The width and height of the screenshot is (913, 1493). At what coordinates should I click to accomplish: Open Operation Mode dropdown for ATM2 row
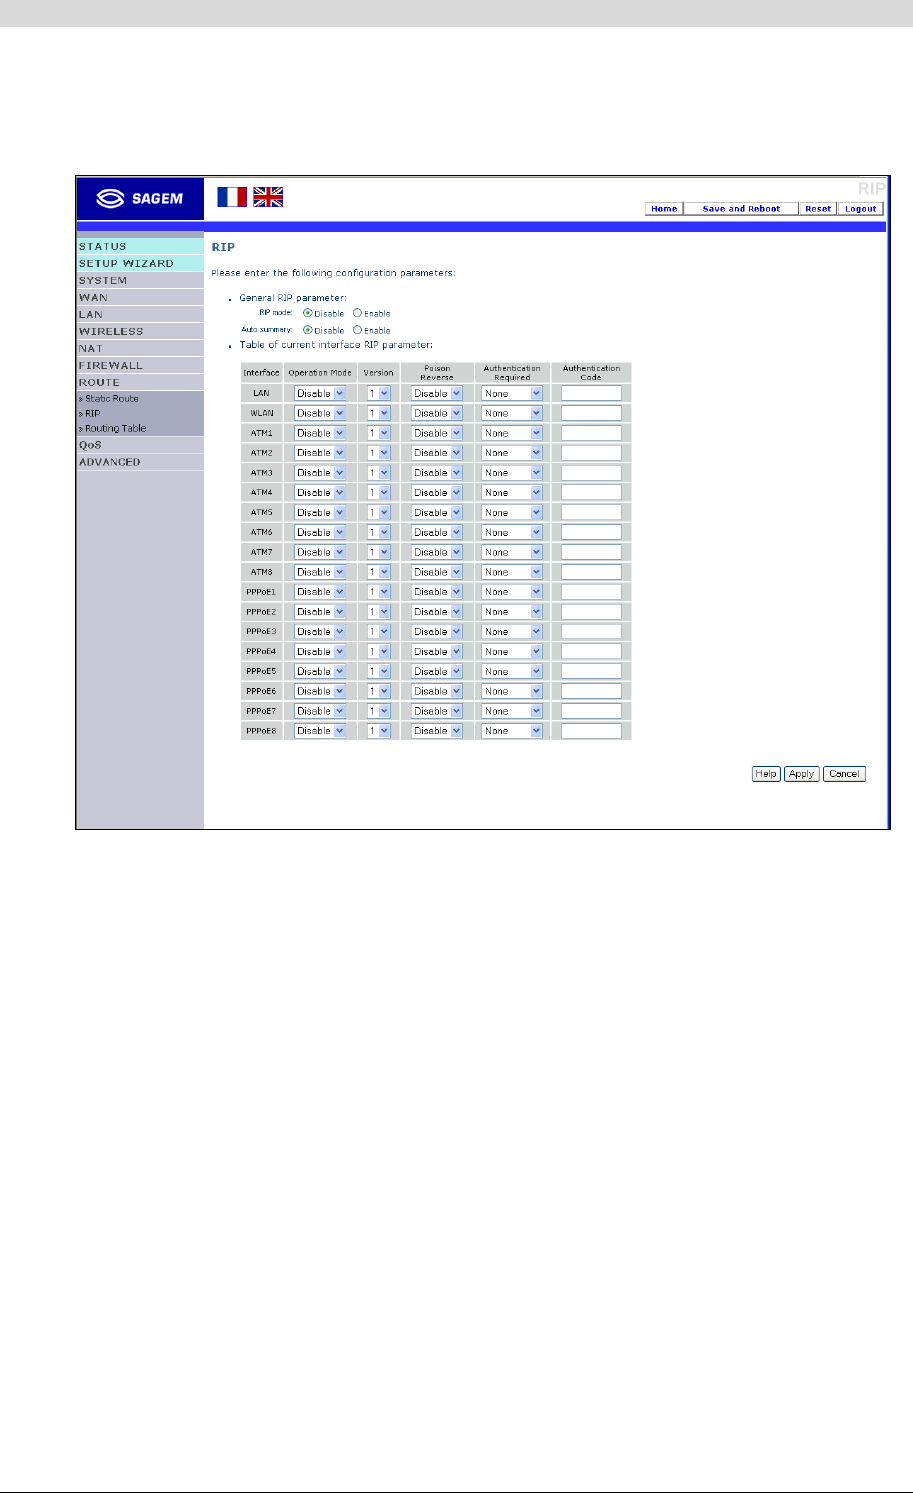320,453
